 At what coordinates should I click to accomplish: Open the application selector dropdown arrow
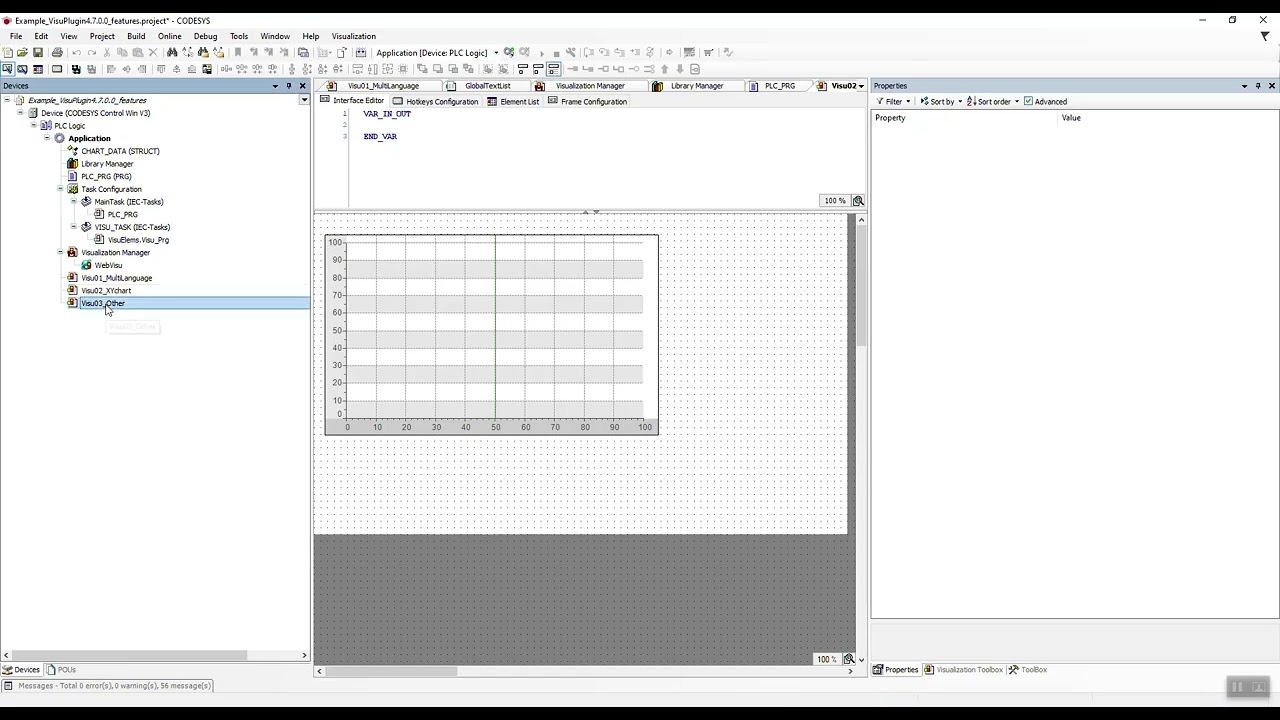click(x=496, y=52)
